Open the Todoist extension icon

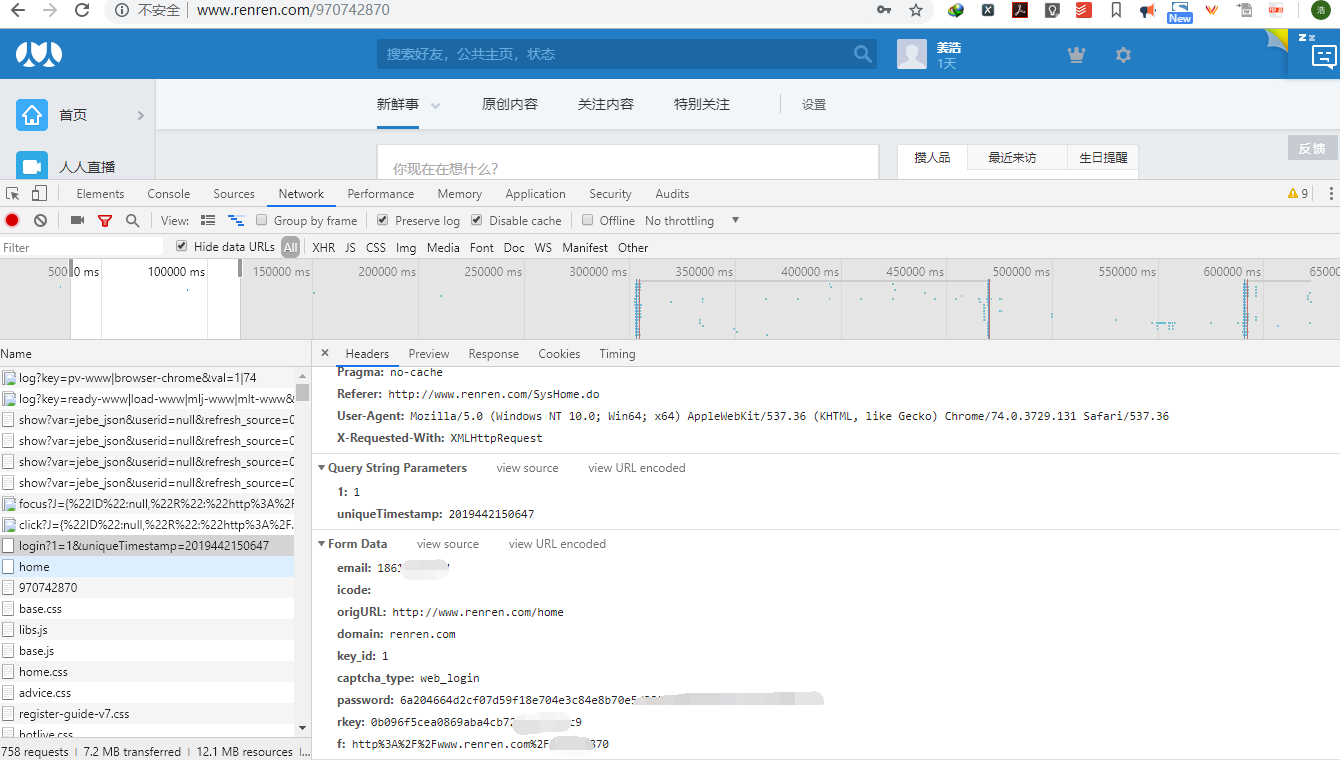[x=1084, y=10]
